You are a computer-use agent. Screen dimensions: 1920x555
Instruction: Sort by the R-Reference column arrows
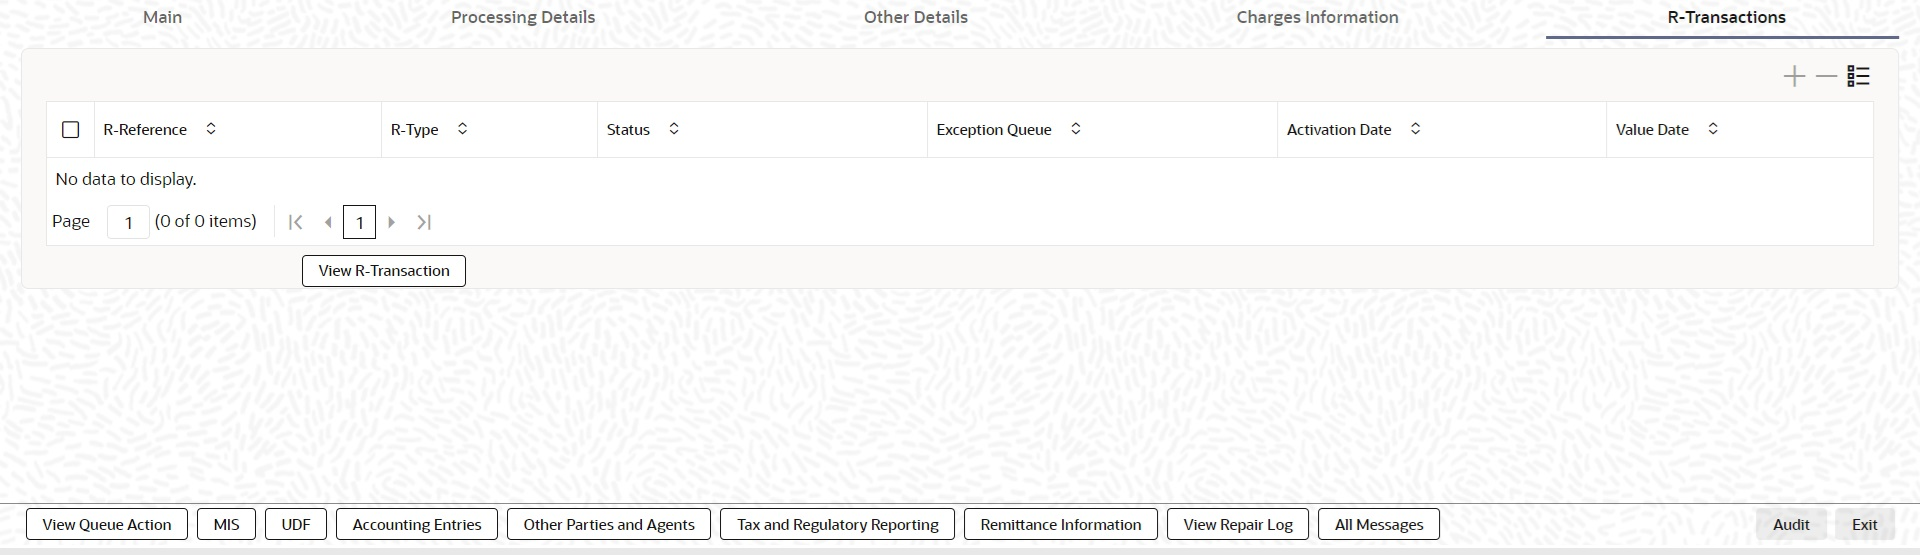click(211, 129)
